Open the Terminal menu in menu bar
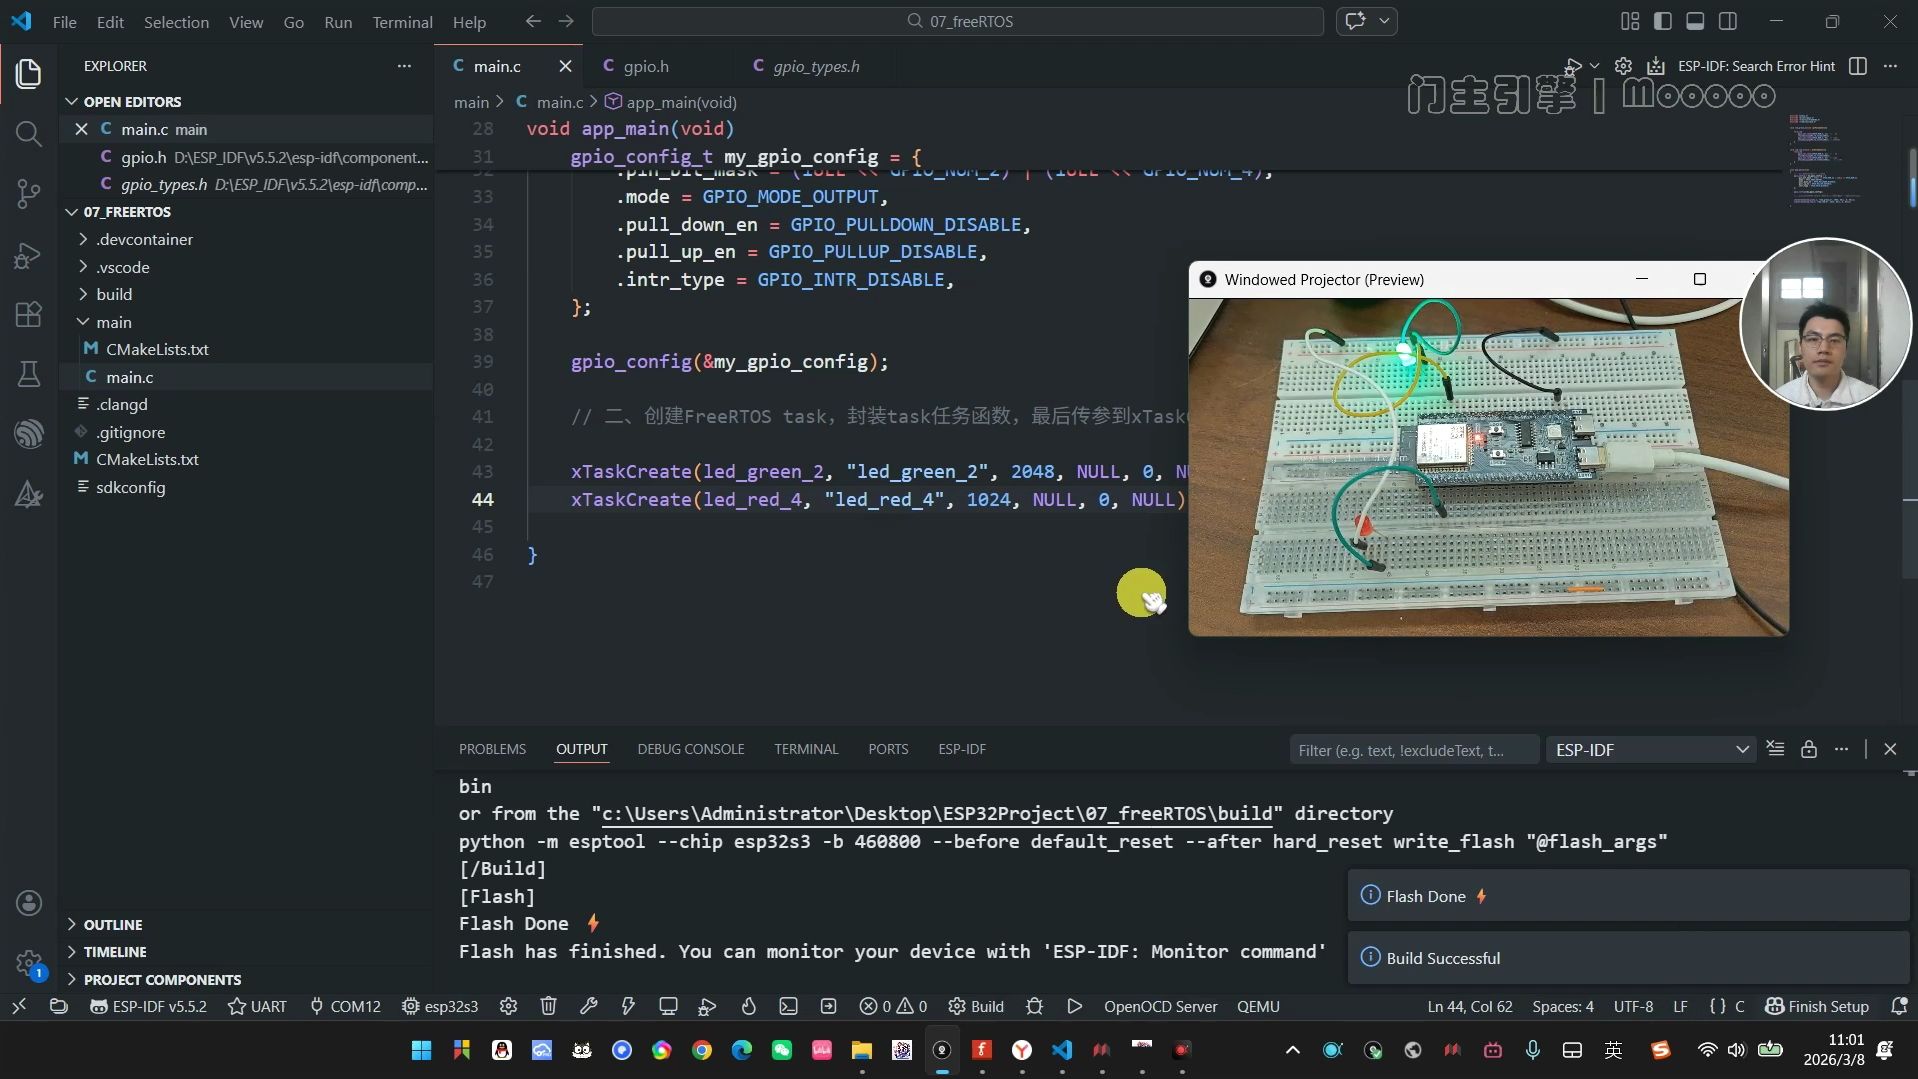Screen dimensions: 1918x1079 tap(402, 21)
